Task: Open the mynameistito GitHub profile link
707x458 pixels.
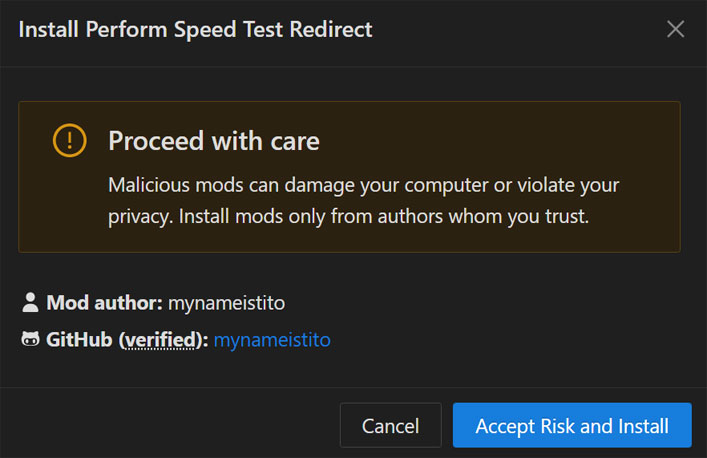Action: coord(272,340)
